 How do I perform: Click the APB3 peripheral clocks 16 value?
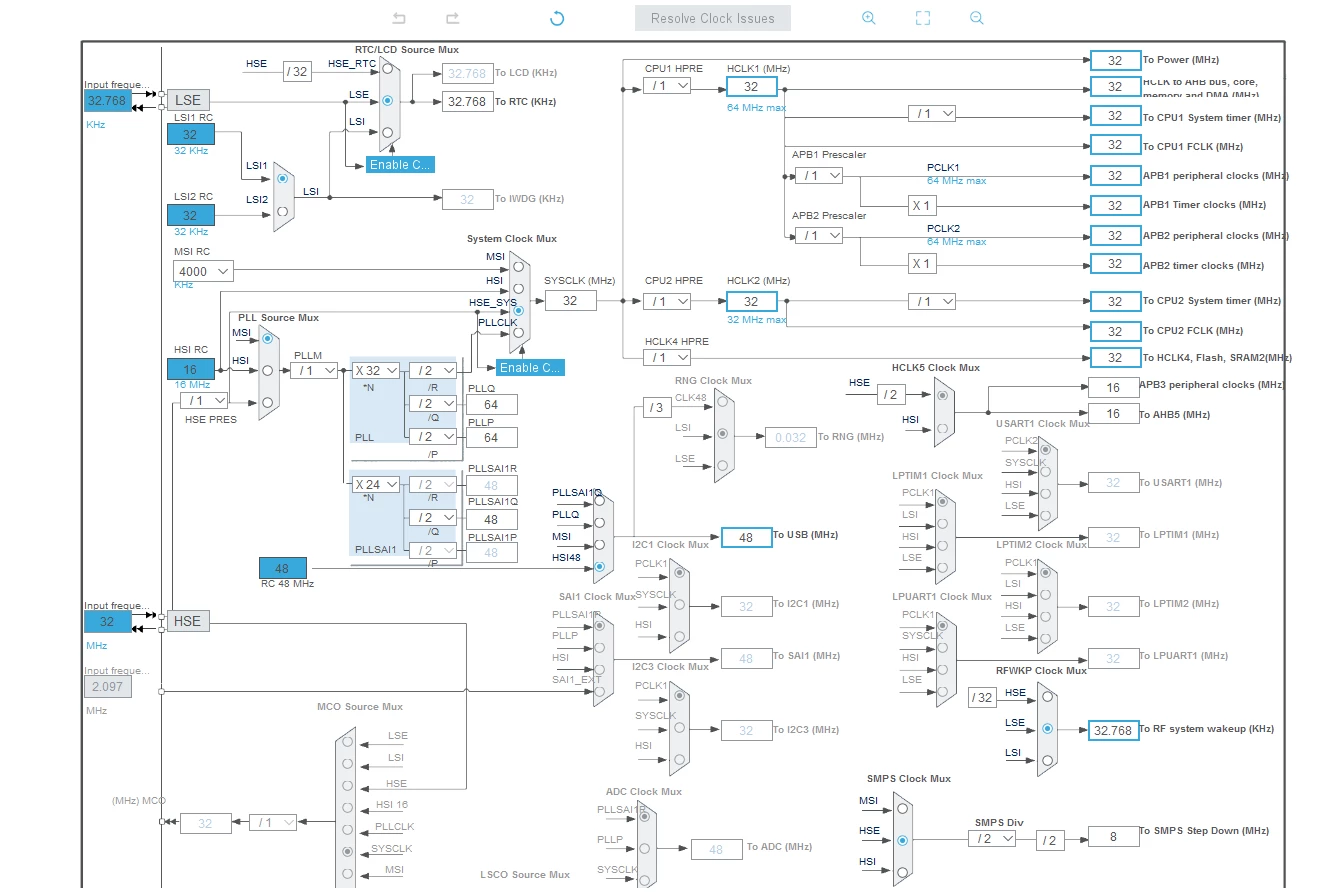pyautogui.click(x=1114, y=387)
